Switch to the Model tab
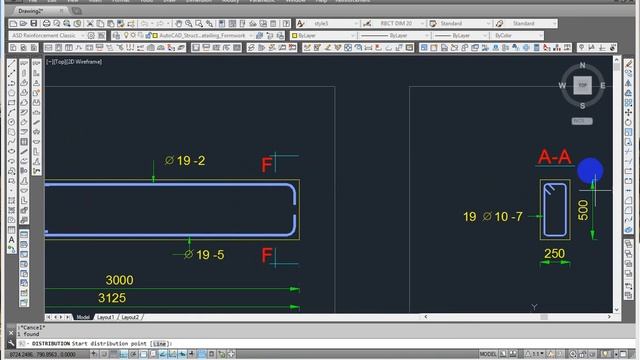The height and width of the screenshot is (360, 640). [83, 317]
